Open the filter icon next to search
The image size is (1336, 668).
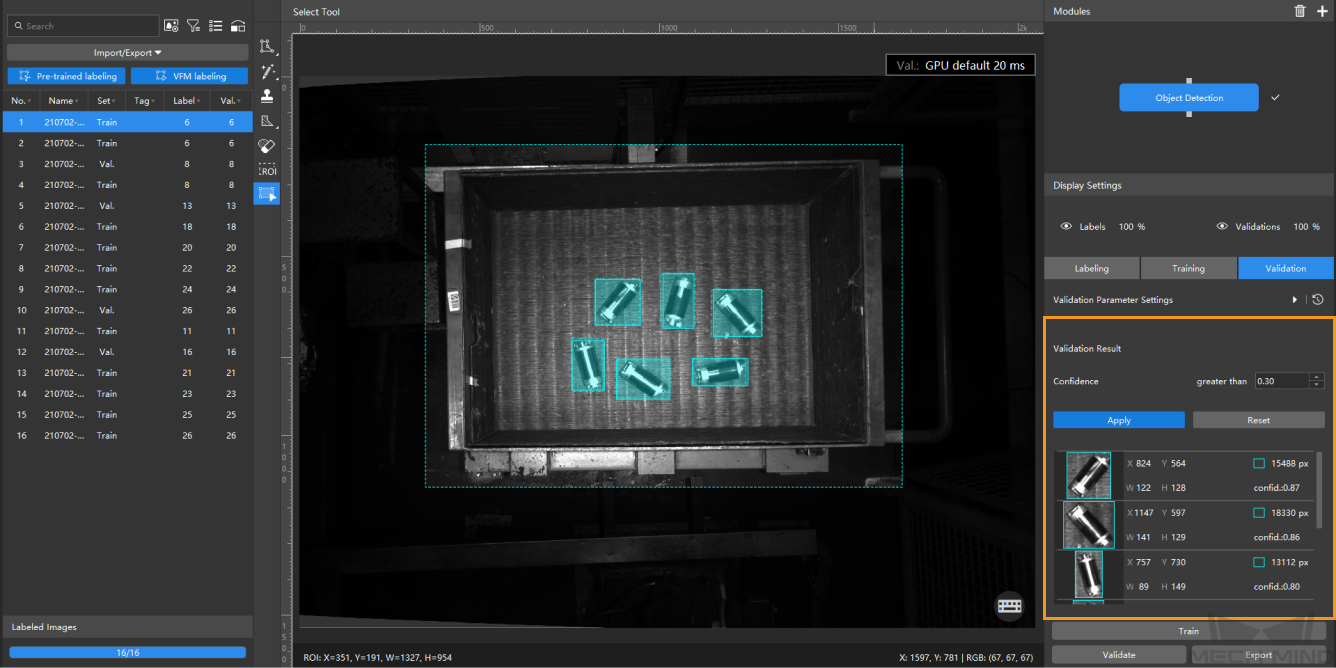[x=193, y=26]
